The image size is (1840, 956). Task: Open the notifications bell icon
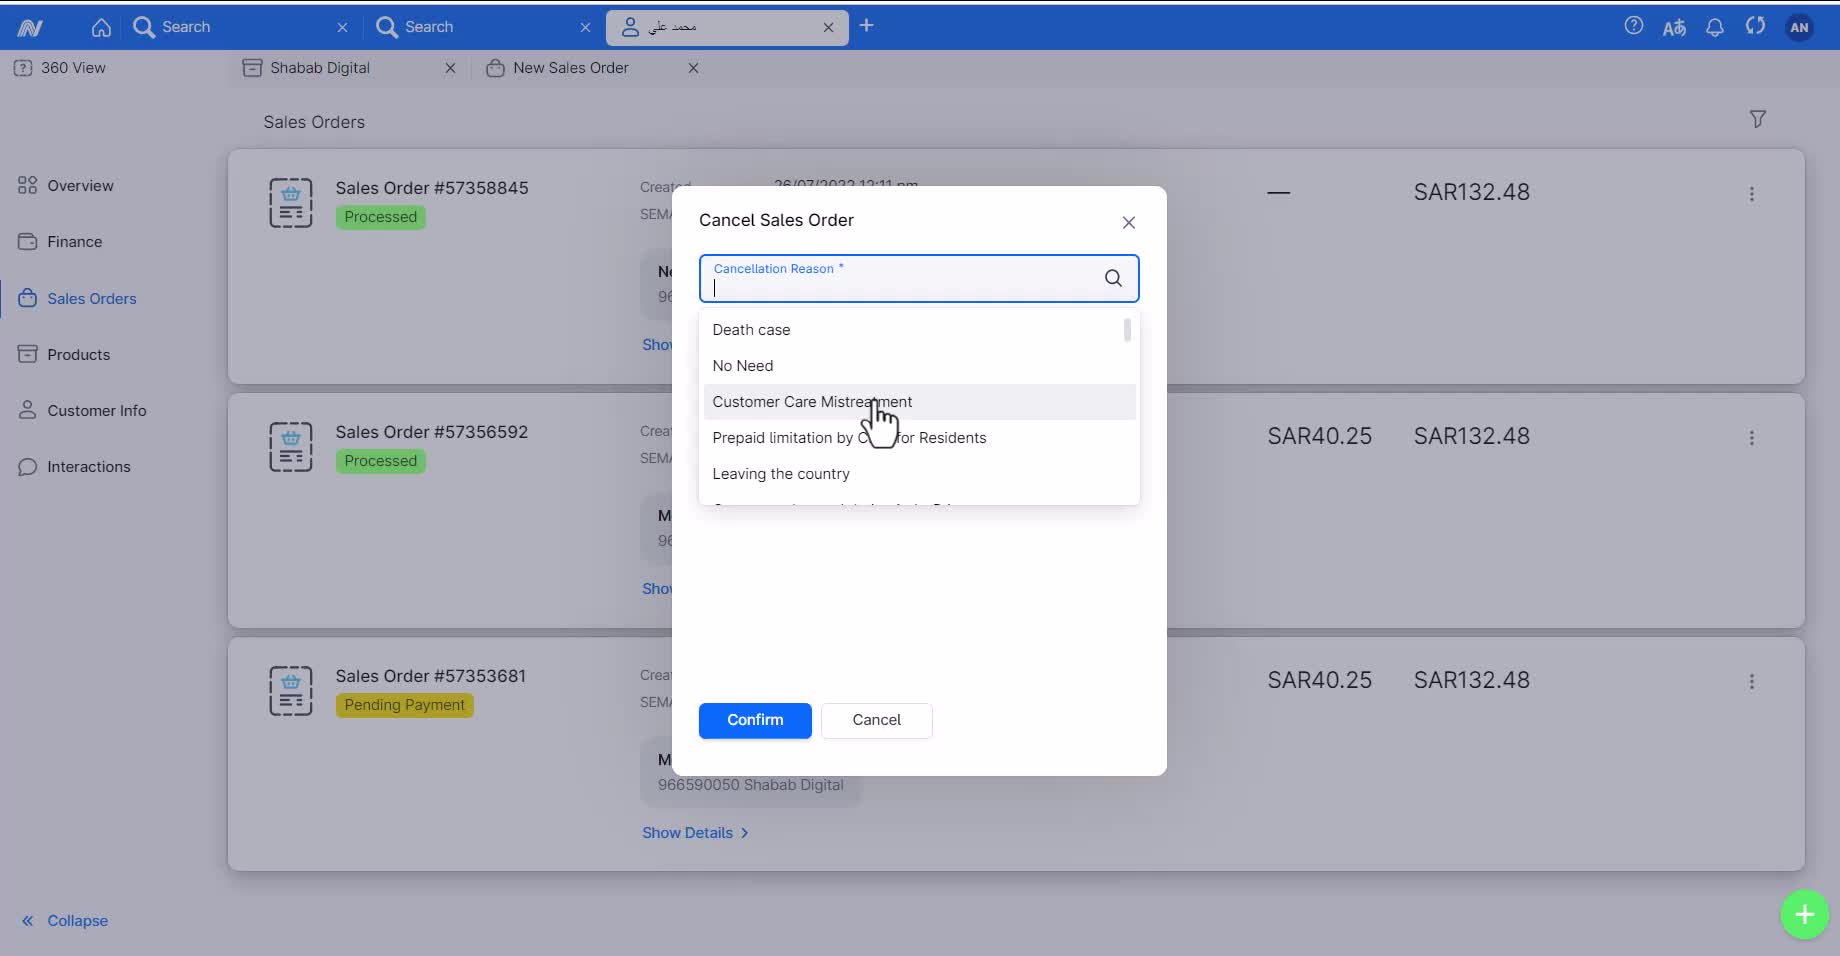click(1714, 27)
